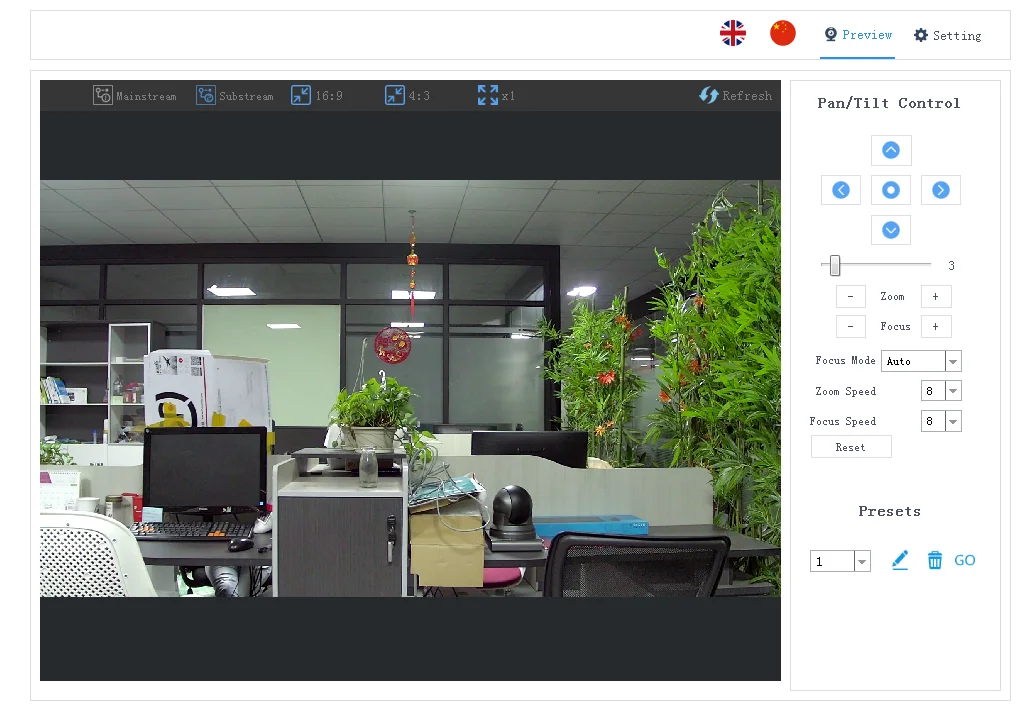1033x723 pixels.
Task: Edit the preset with the pencil icon
Action: [x=899, y=561]
